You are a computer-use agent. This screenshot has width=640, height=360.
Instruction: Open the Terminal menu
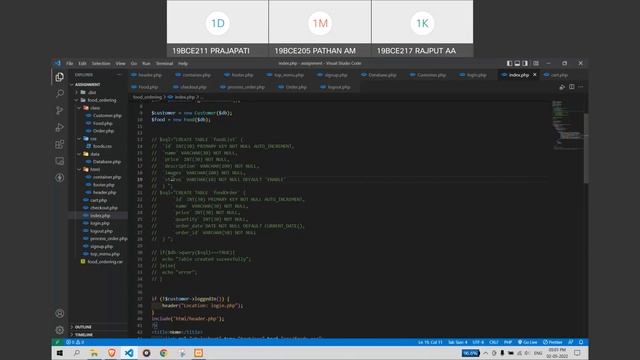click(164, 64)
